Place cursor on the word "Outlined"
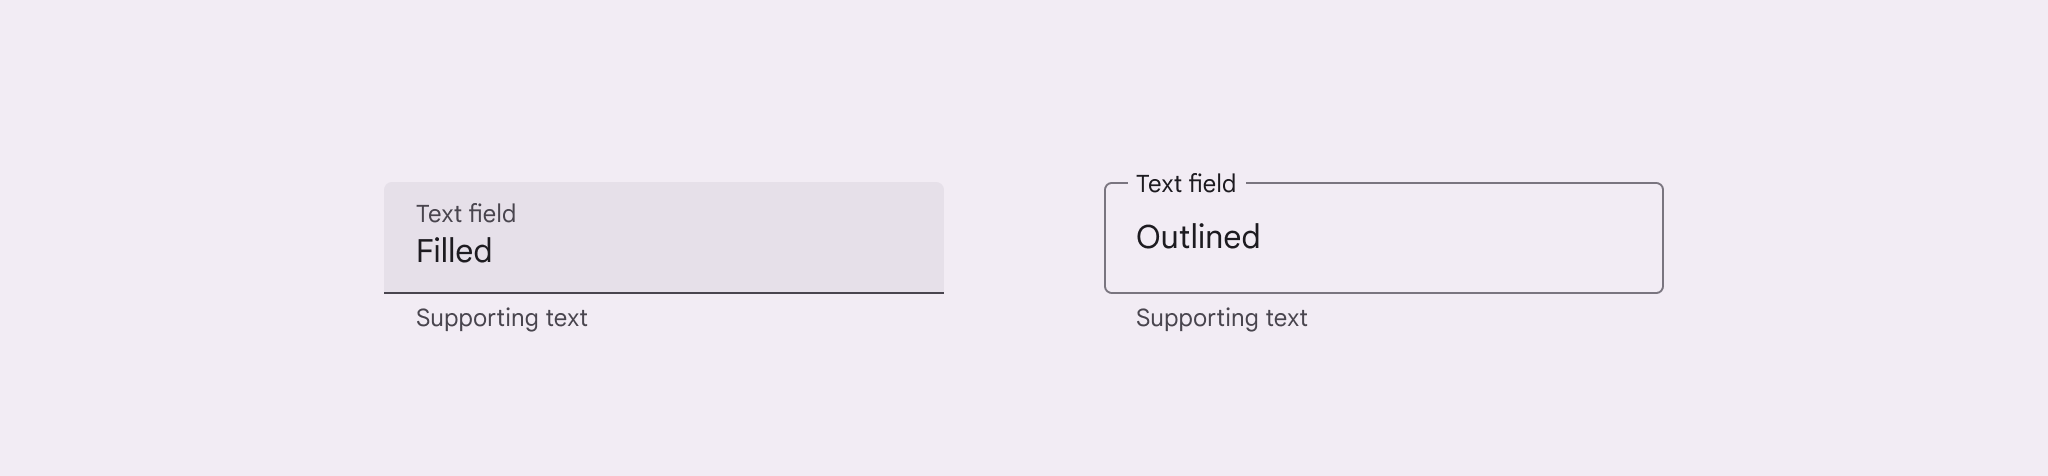The height and width of the screenshot is (476, 2048). pyautogui.click(x=1198, y=237)
